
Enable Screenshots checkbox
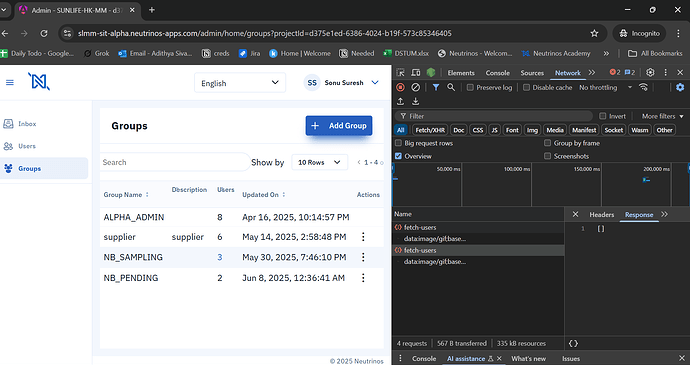tap(547, 156)
